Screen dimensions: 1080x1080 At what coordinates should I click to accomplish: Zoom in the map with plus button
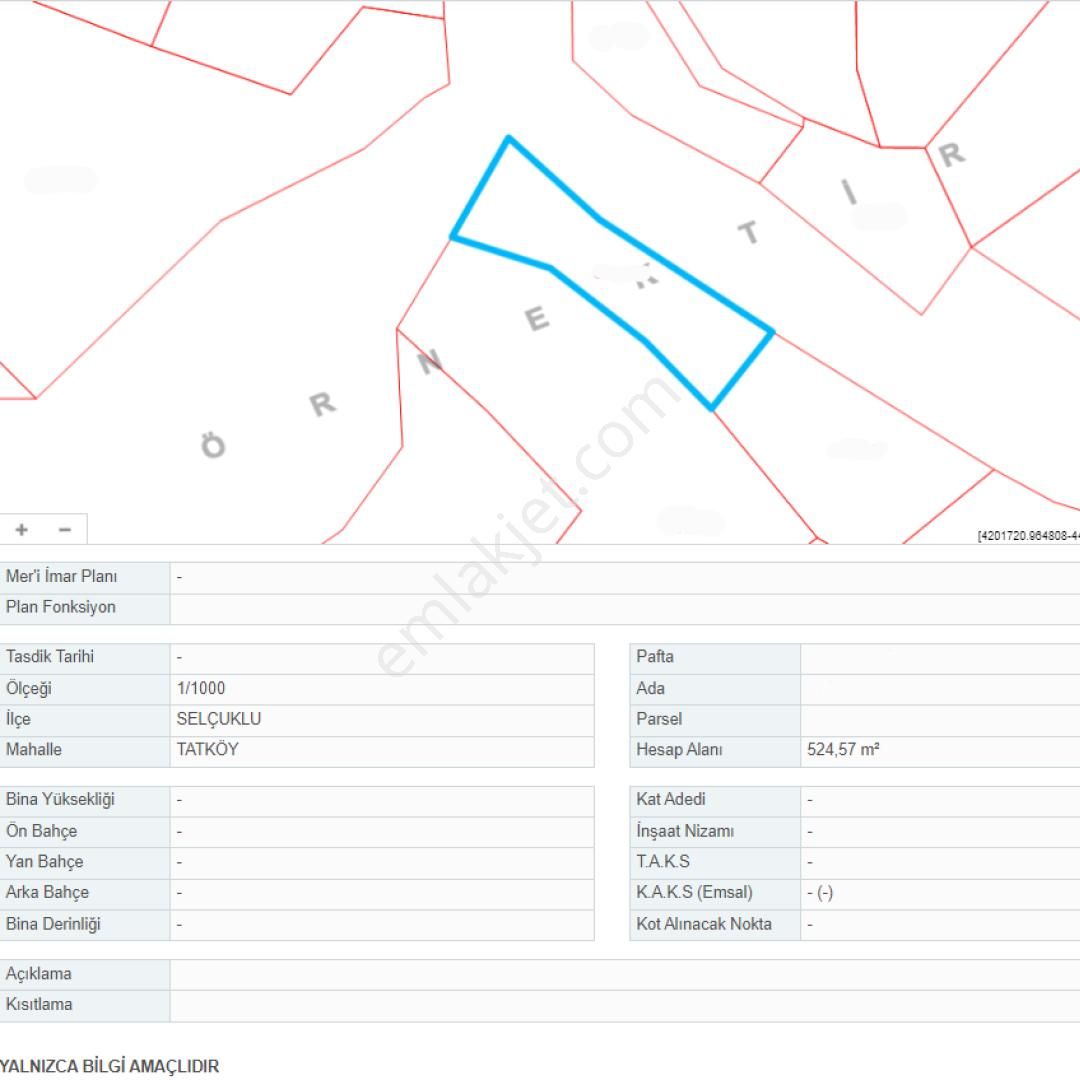(x=22, y=529)
